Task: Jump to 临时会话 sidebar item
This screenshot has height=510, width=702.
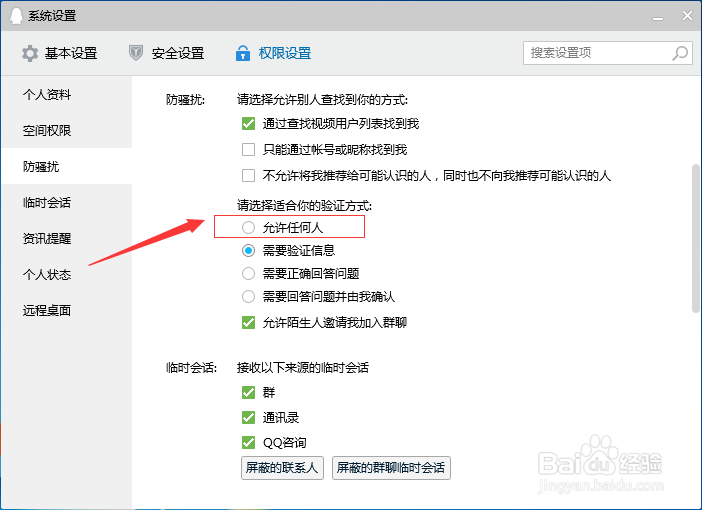Action: [67, 202]
